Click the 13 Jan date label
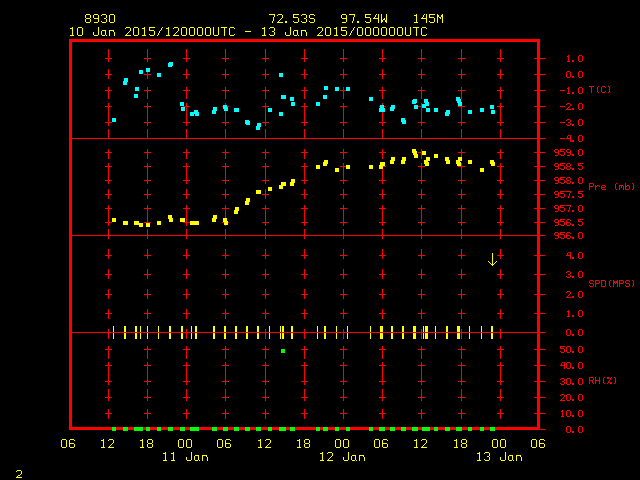Image resolution: width=640 pixels, height=480 pixels. (499, 457)
